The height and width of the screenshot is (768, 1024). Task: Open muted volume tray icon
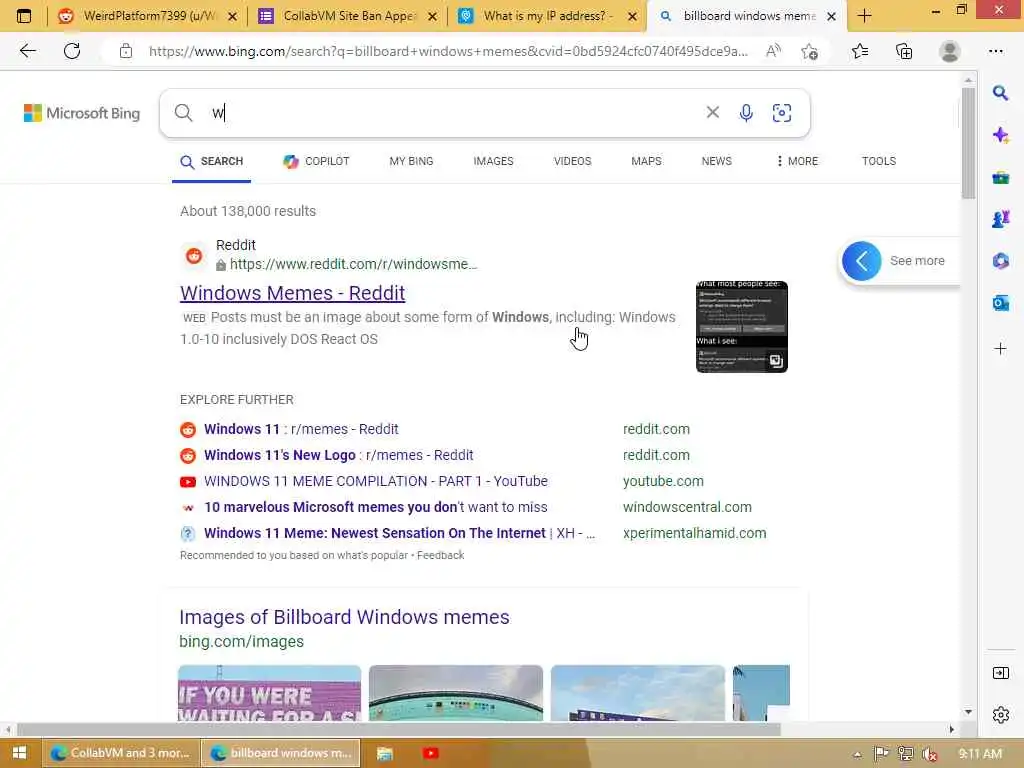point(930,754)
